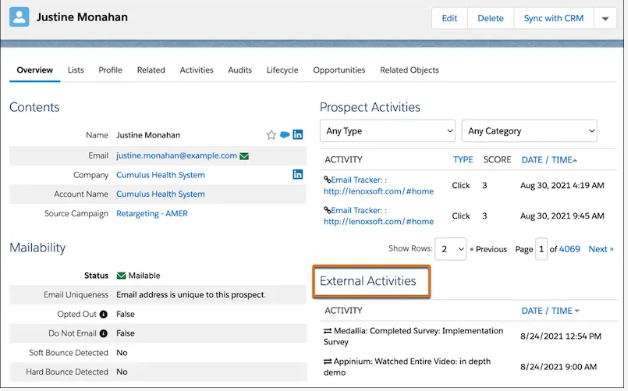The width and height of the screenshot is (628, 391).
Task: Click the Opted Out info icon
Action: click(103, 314)
